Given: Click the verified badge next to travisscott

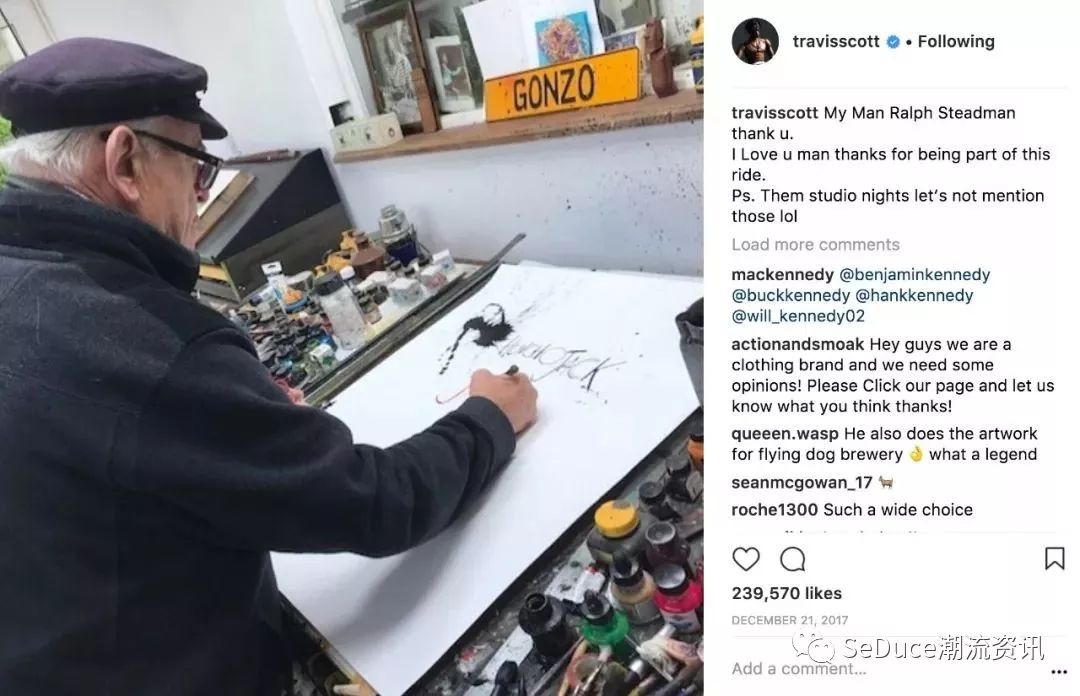Looking at the screenshot, I should point(893,41).
